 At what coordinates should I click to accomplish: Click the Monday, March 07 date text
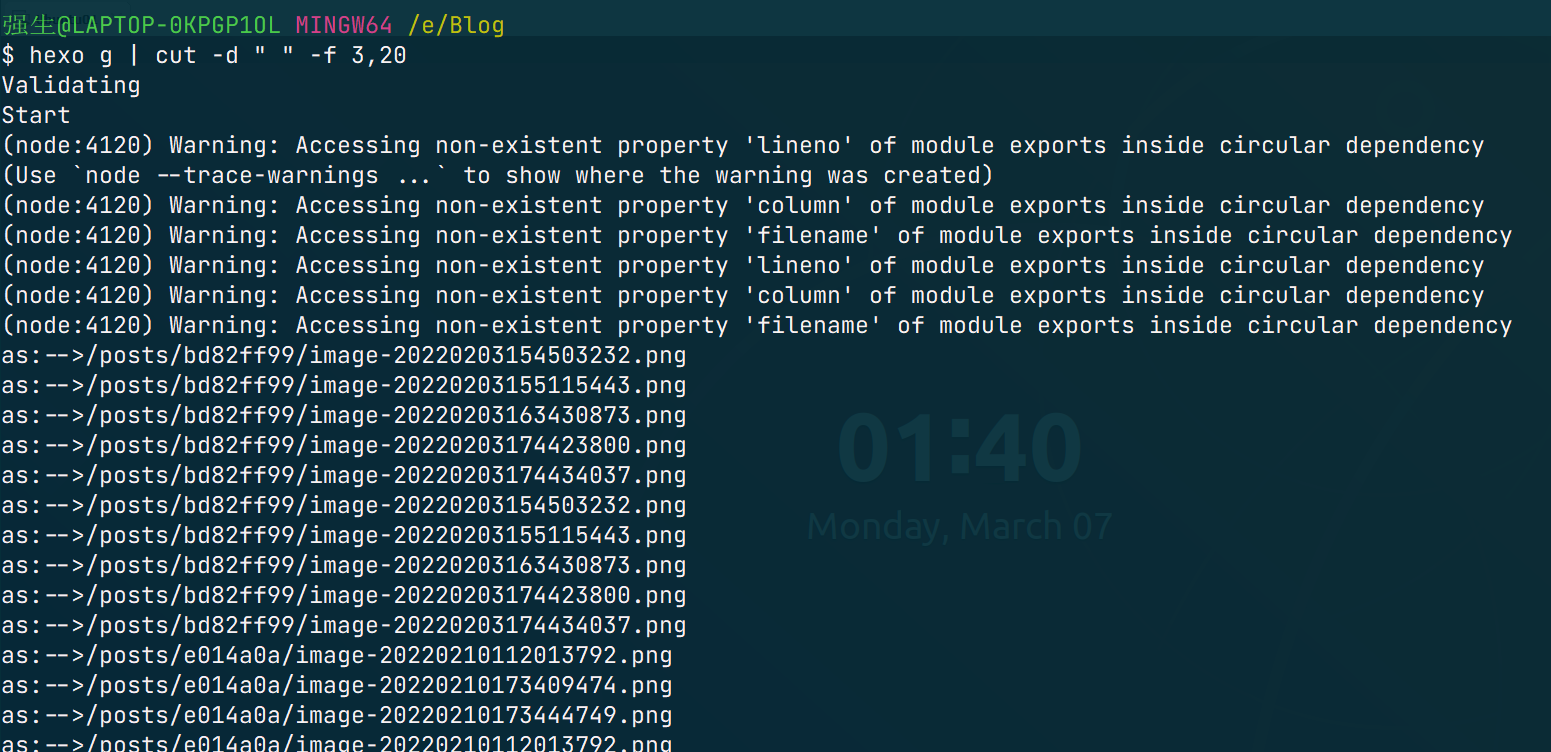pyautogui.click(x=960, y=526)
